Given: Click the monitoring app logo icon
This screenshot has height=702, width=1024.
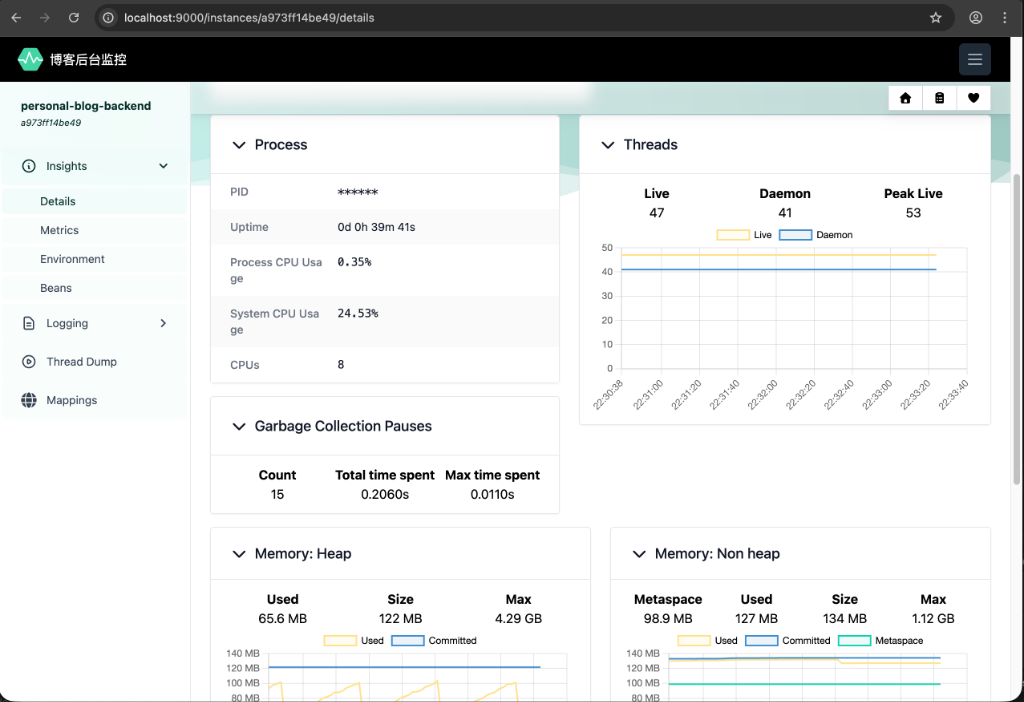Looking at the screenshot, I should [x=30, y=60].
